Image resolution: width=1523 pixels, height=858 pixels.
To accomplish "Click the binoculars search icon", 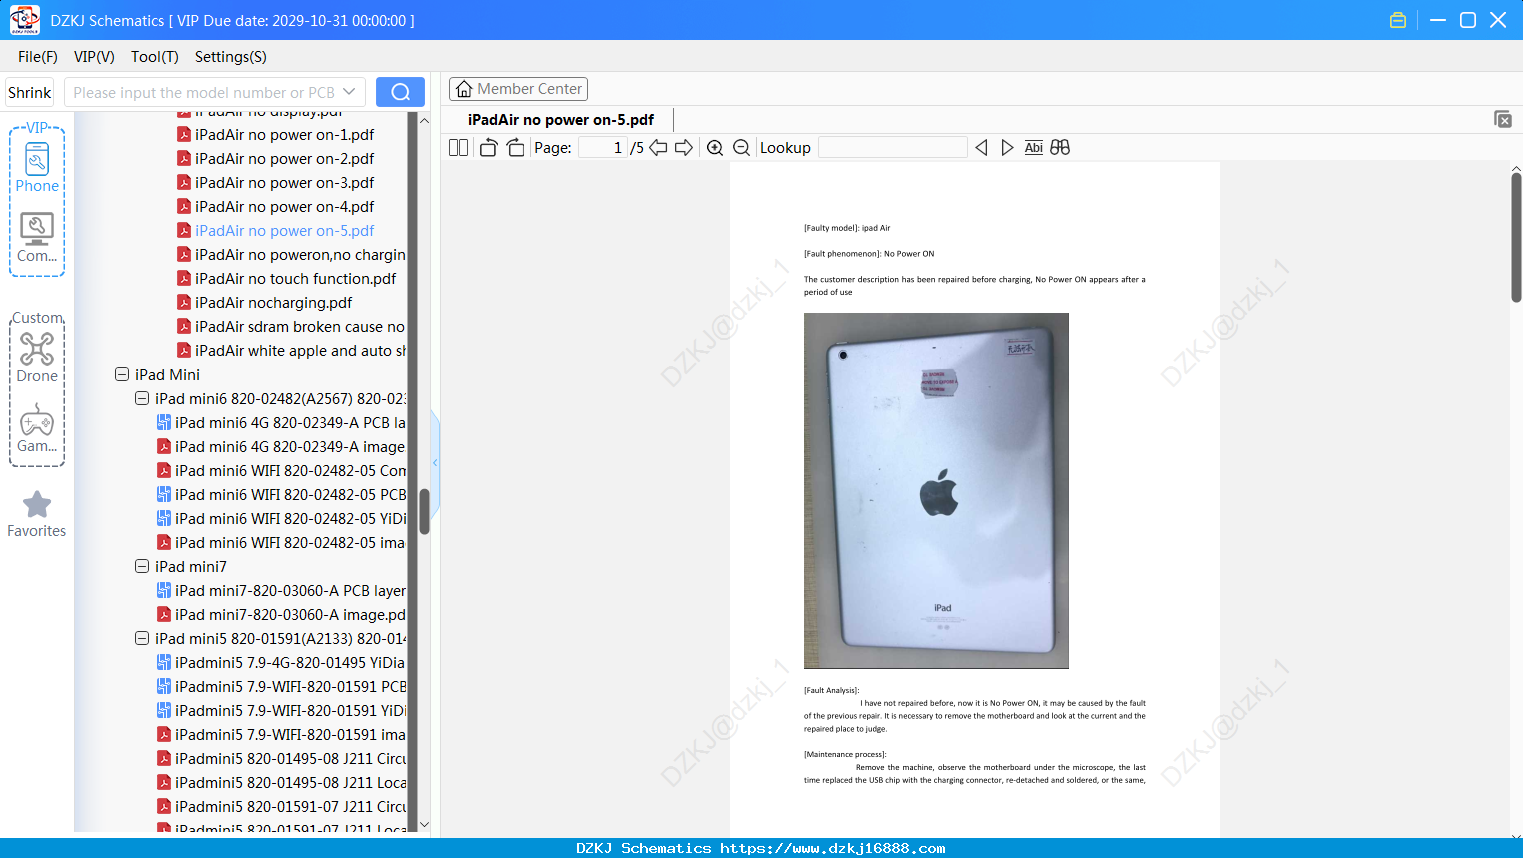I will click(x=1060, y=148).
